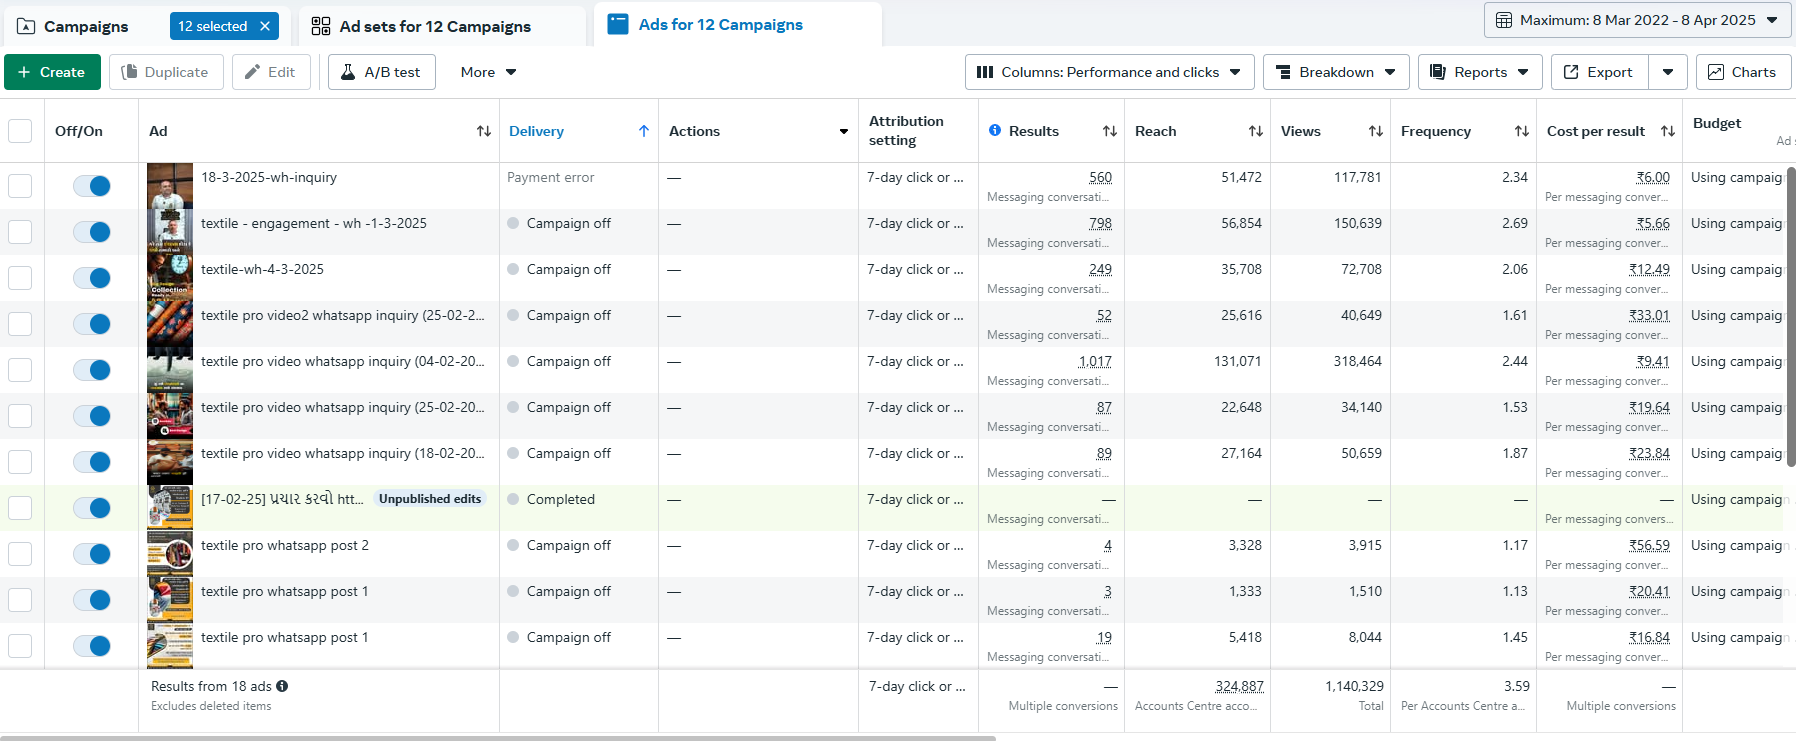Click thumbnail of textile pro whatsapp post 2
The image size is (1796, 741).
pyautogui.click(x=170, y=554)
